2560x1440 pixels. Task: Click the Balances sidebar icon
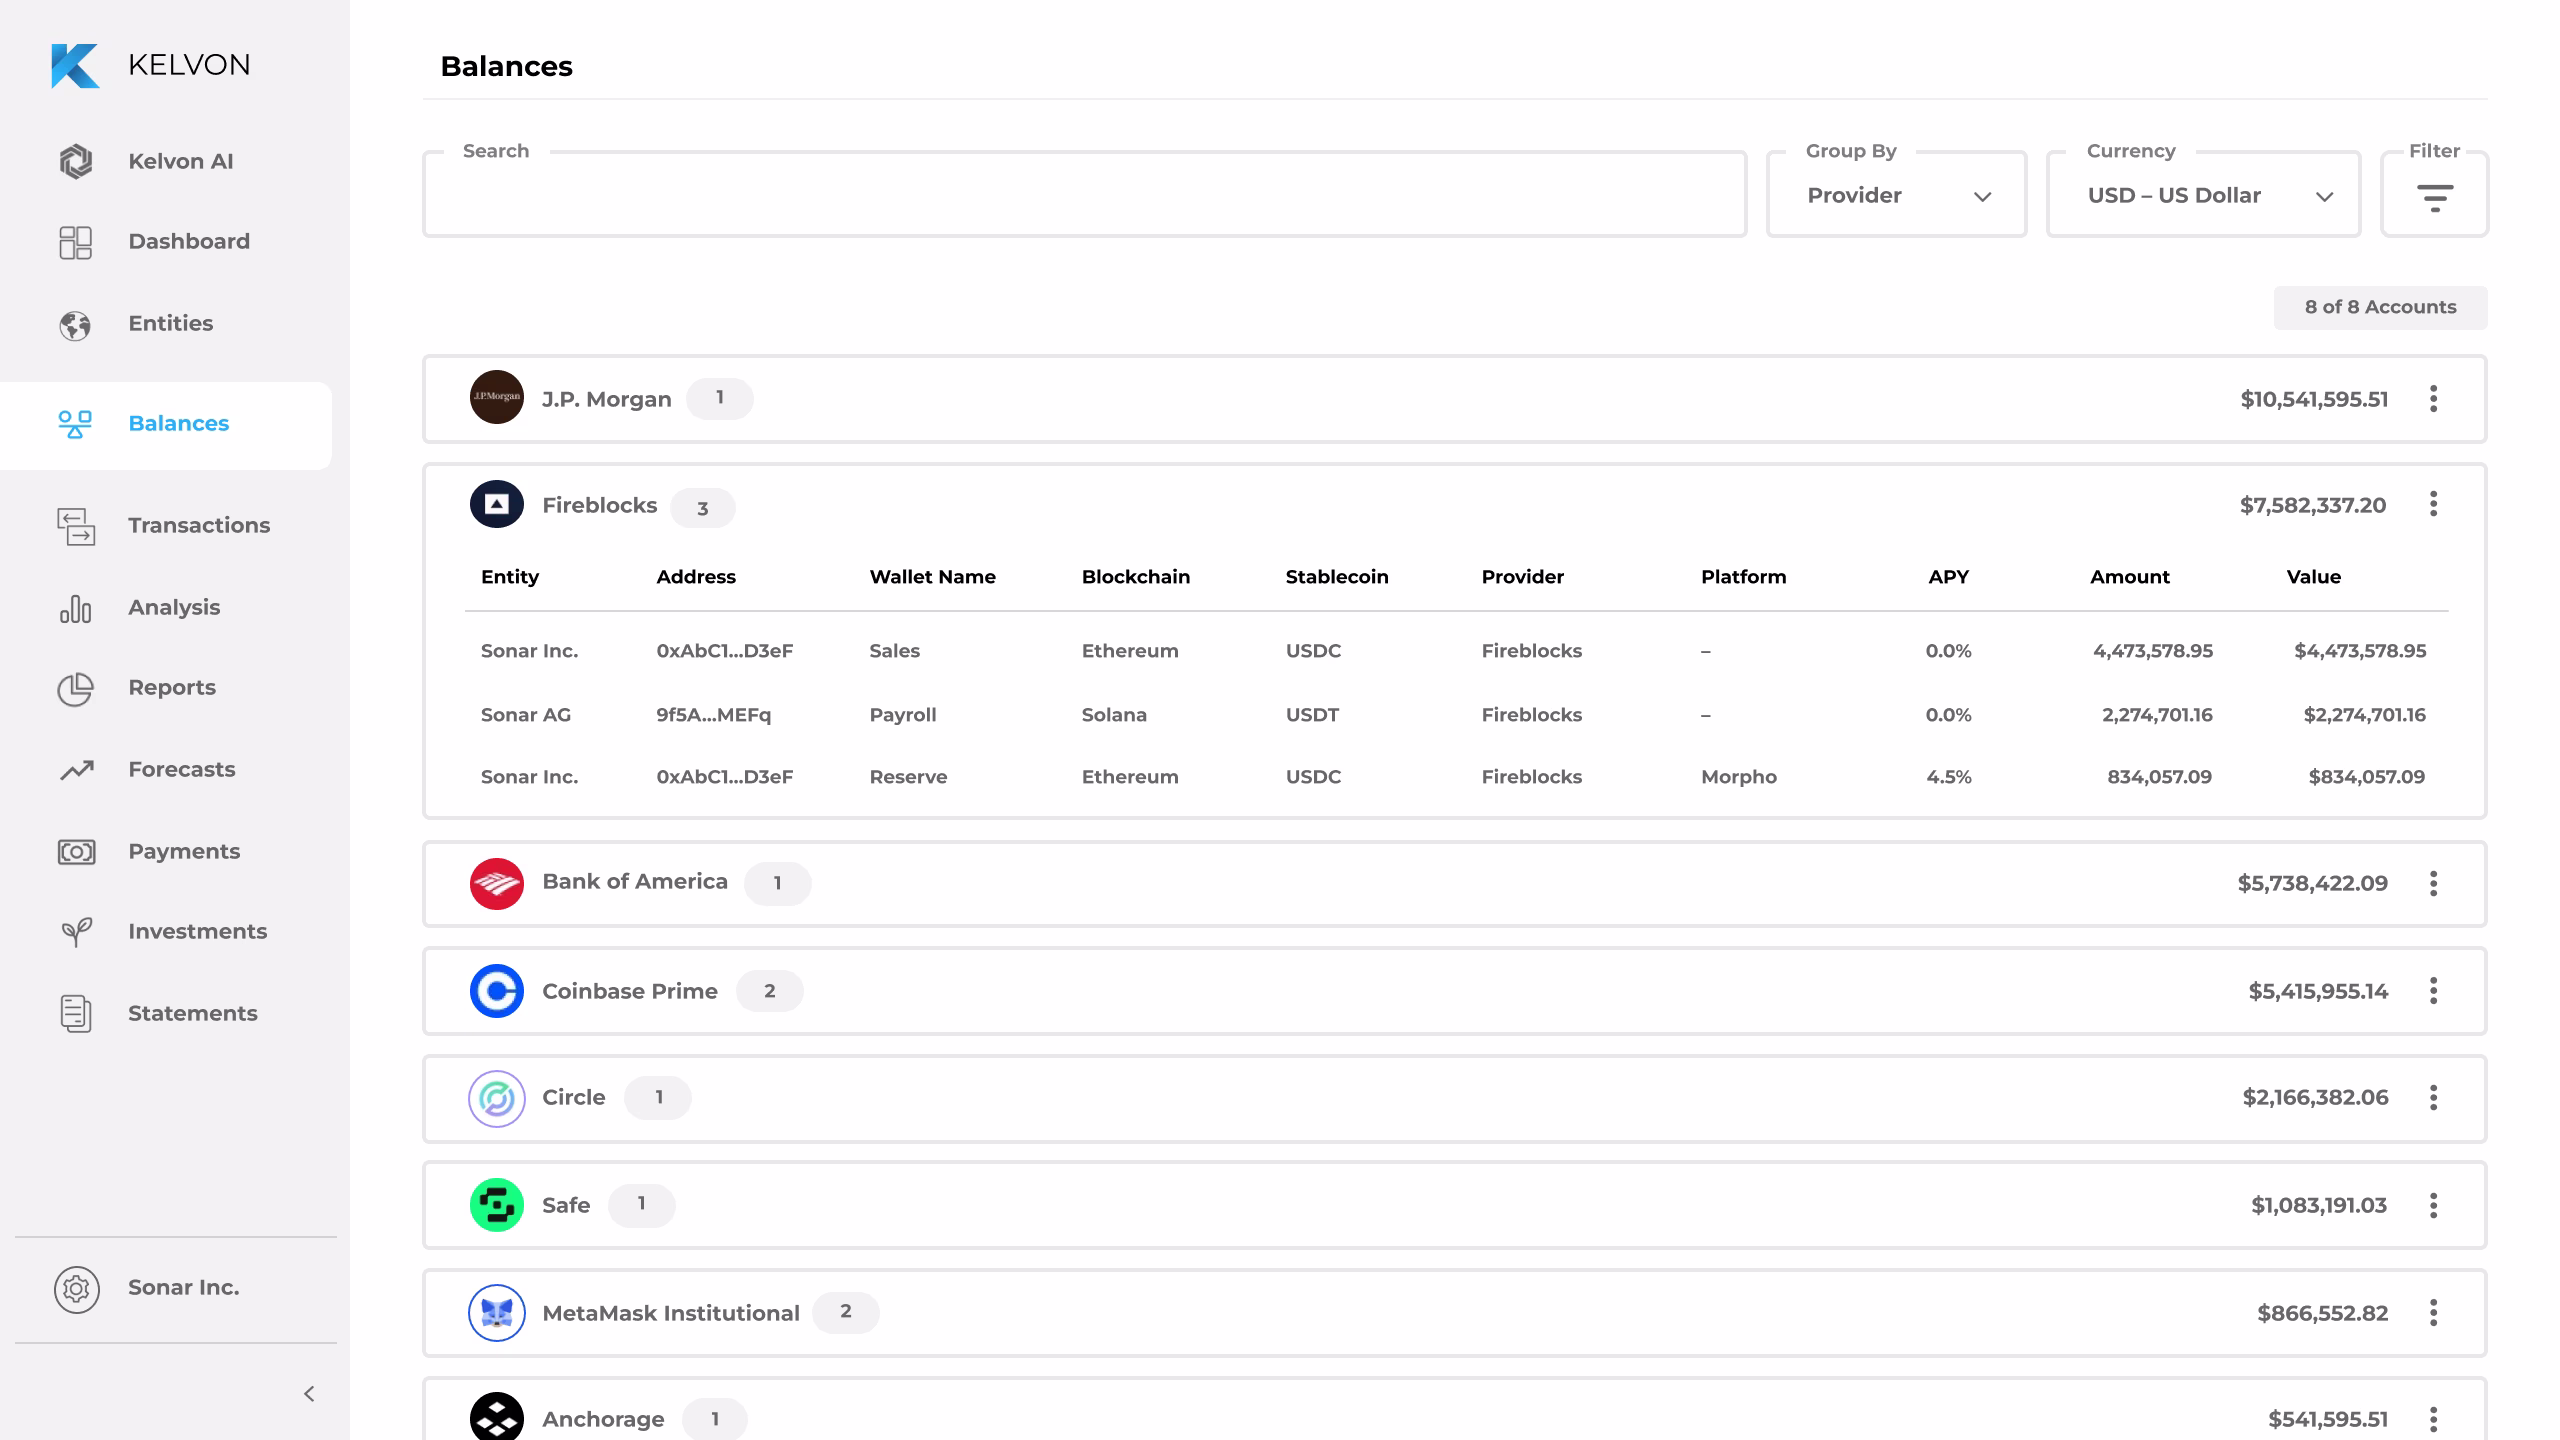tap(75, 424)
